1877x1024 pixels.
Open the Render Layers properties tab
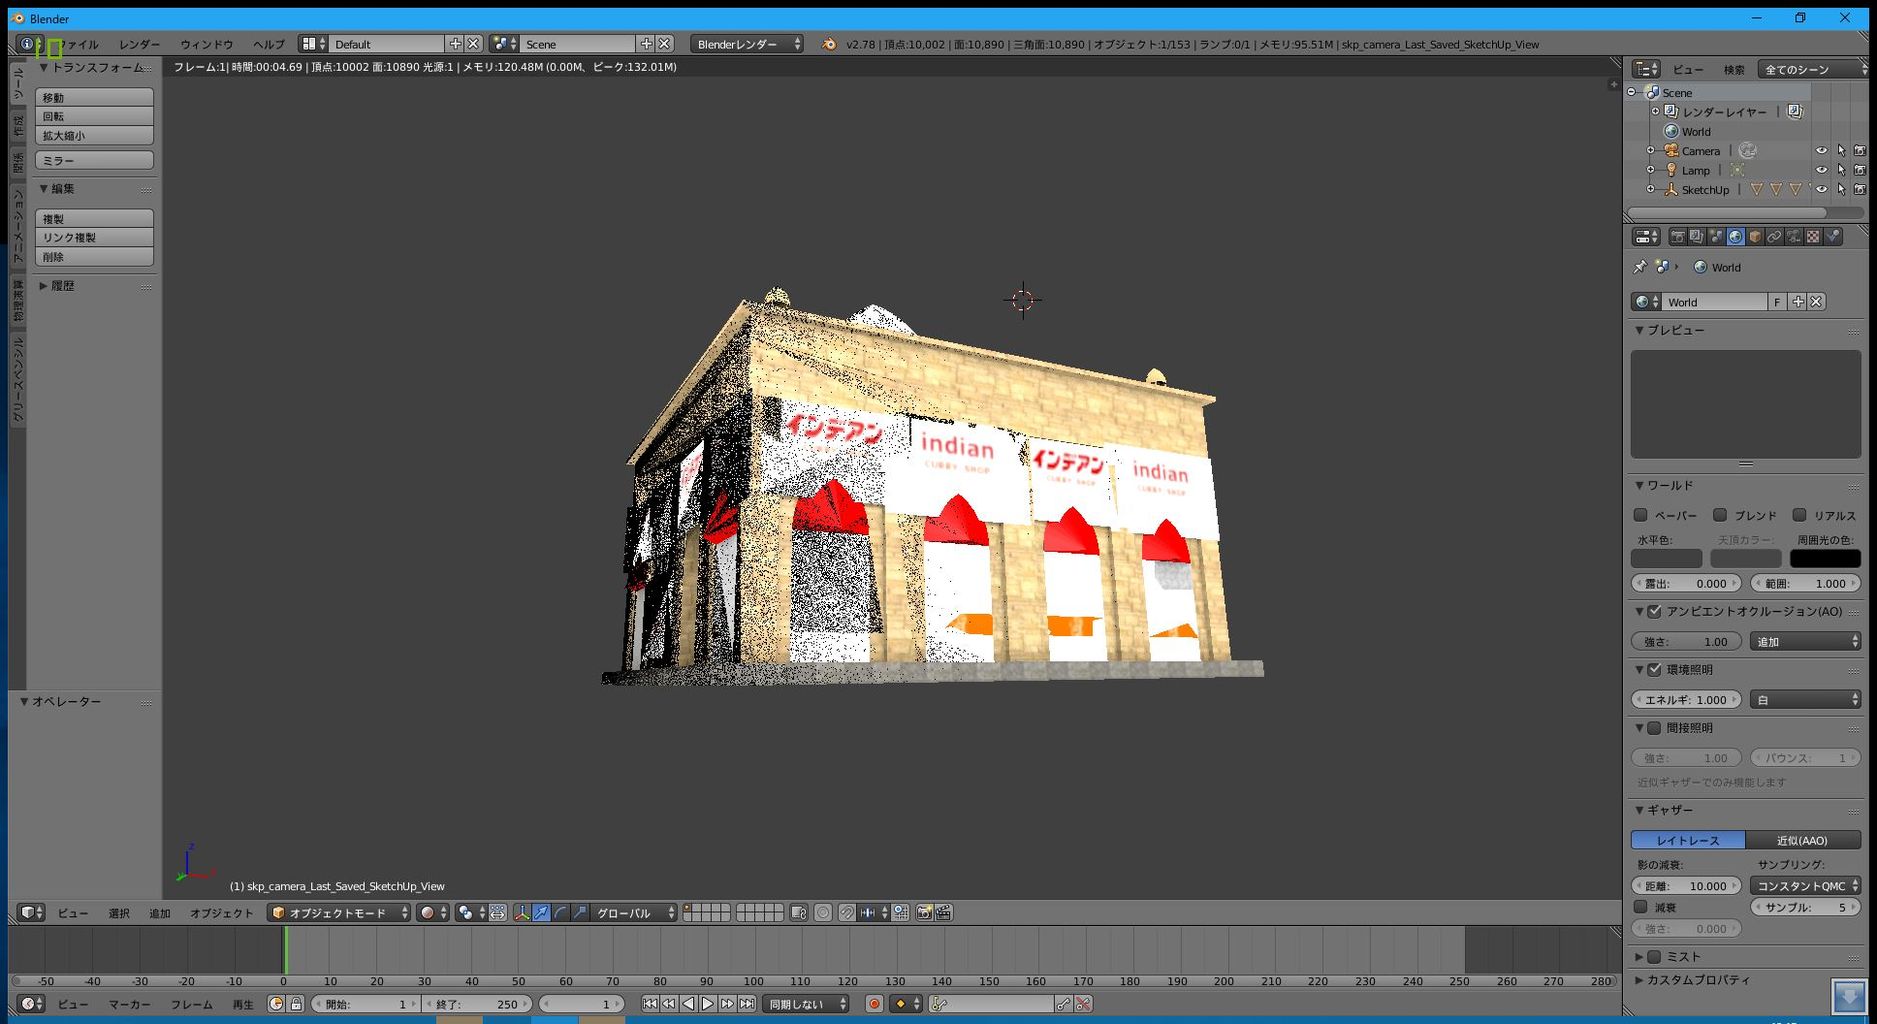pyautogui.click(x=1697, y=237)
